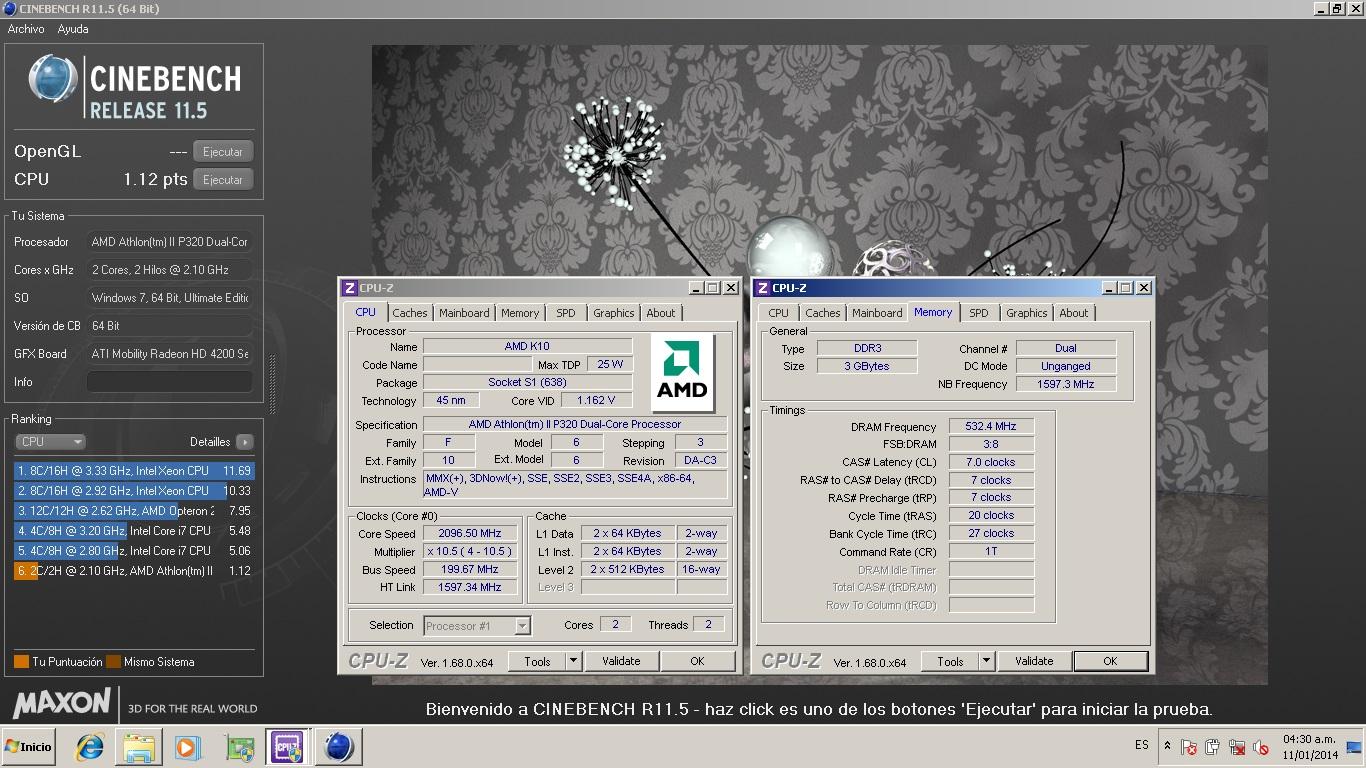This screenshot has height=768, width=1366.
Task: Click Tools button in CPU-Z Memory window
Action: click(950, 661)
